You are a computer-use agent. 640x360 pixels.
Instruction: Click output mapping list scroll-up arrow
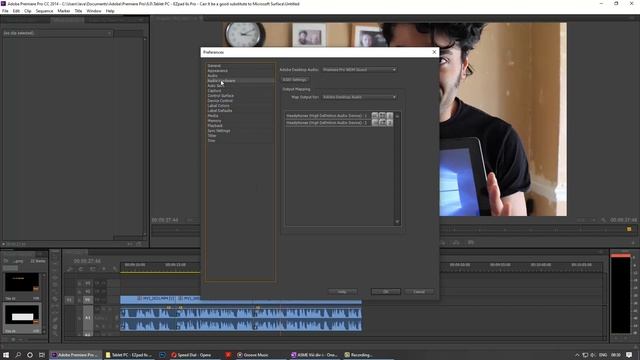point(397,116)
